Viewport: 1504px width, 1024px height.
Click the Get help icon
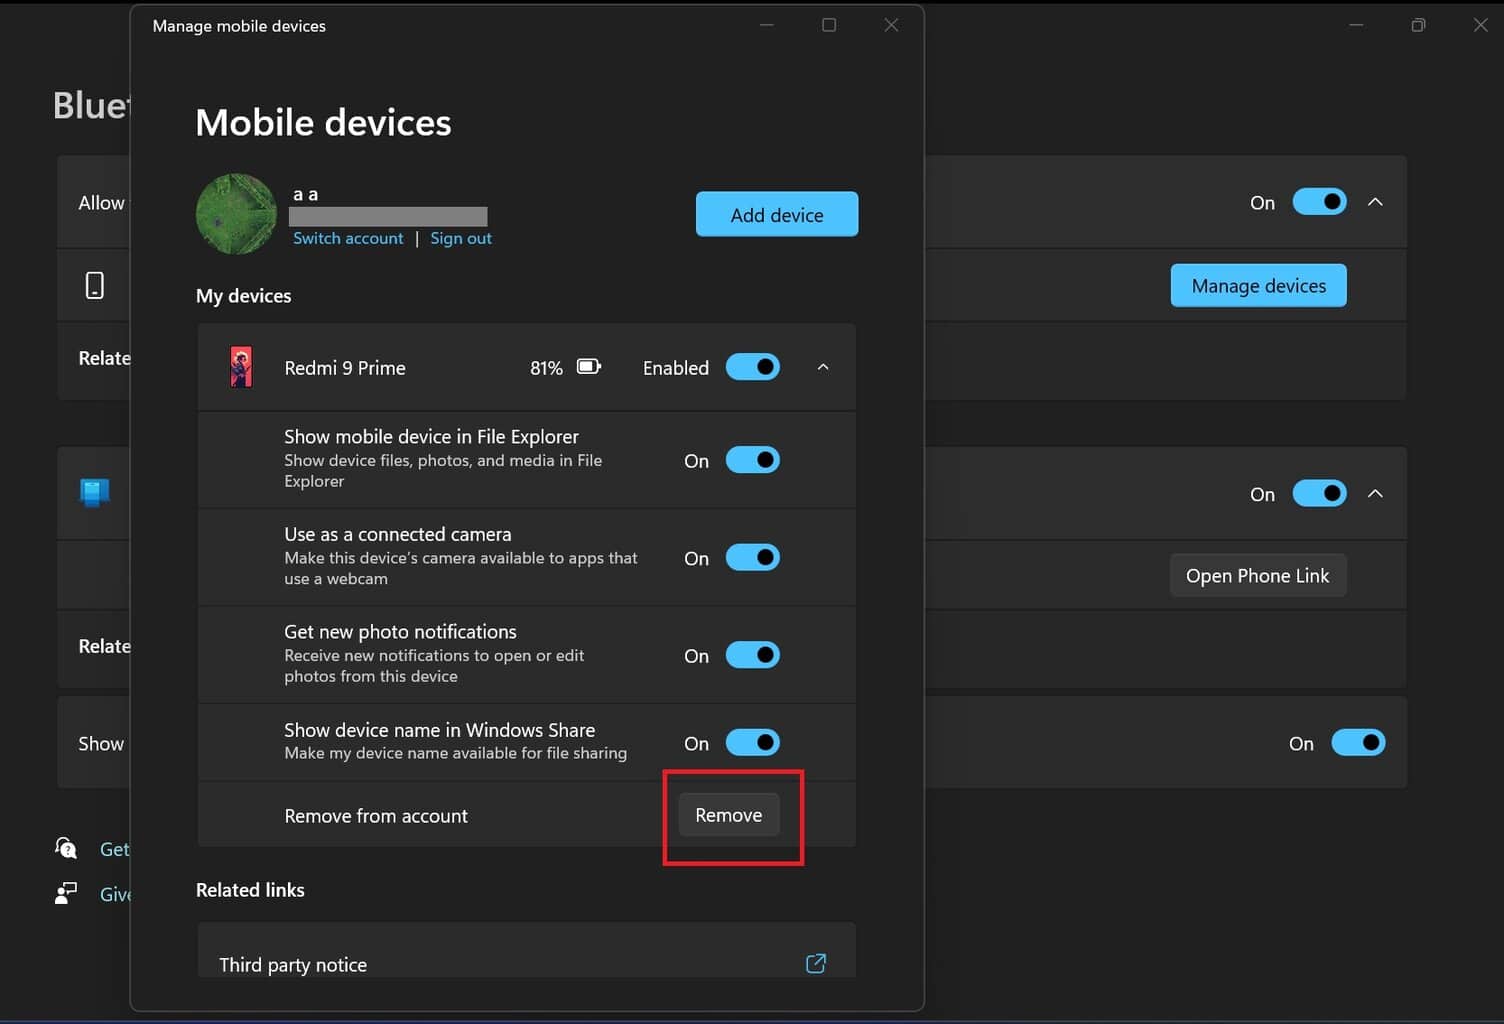click(66, 848)
